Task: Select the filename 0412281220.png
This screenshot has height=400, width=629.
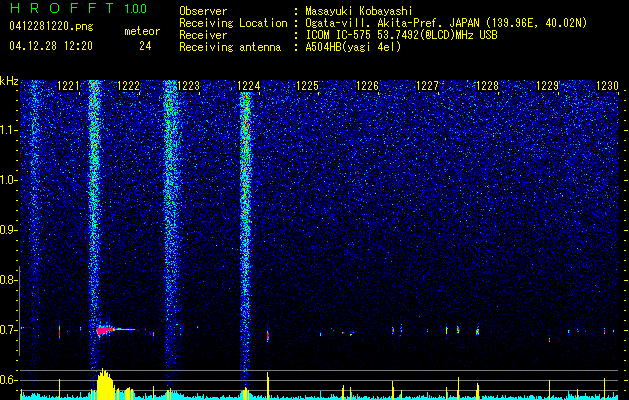Action: [51, 27]
